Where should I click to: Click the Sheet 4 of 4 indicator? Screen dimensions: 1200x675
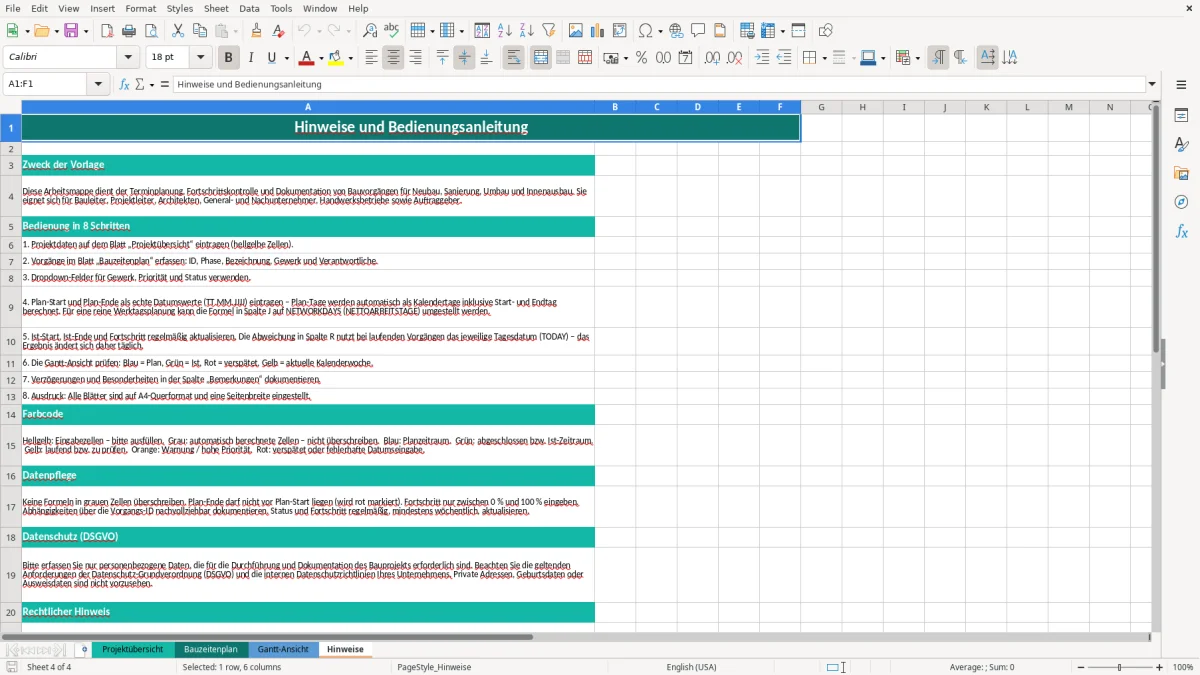tap(49, 667)
